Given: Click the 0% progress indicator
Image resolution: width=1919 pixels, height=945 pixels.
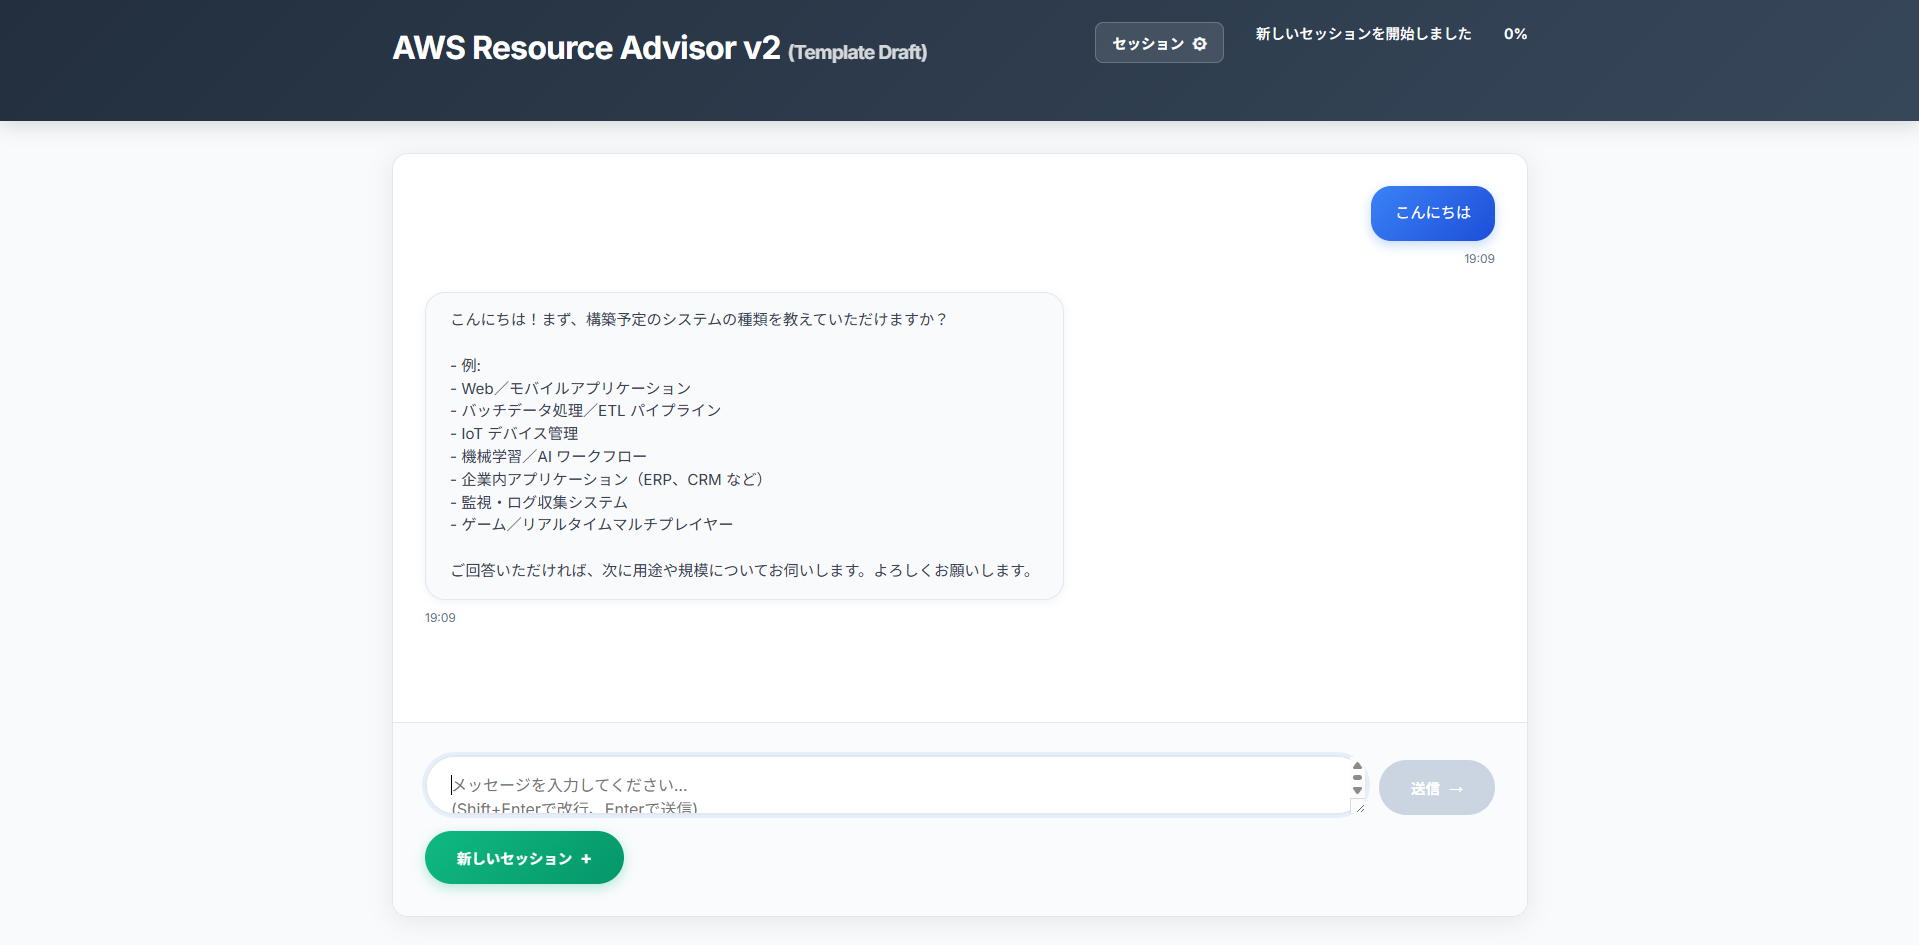Looking at the screenshot, I should 1515,34.
